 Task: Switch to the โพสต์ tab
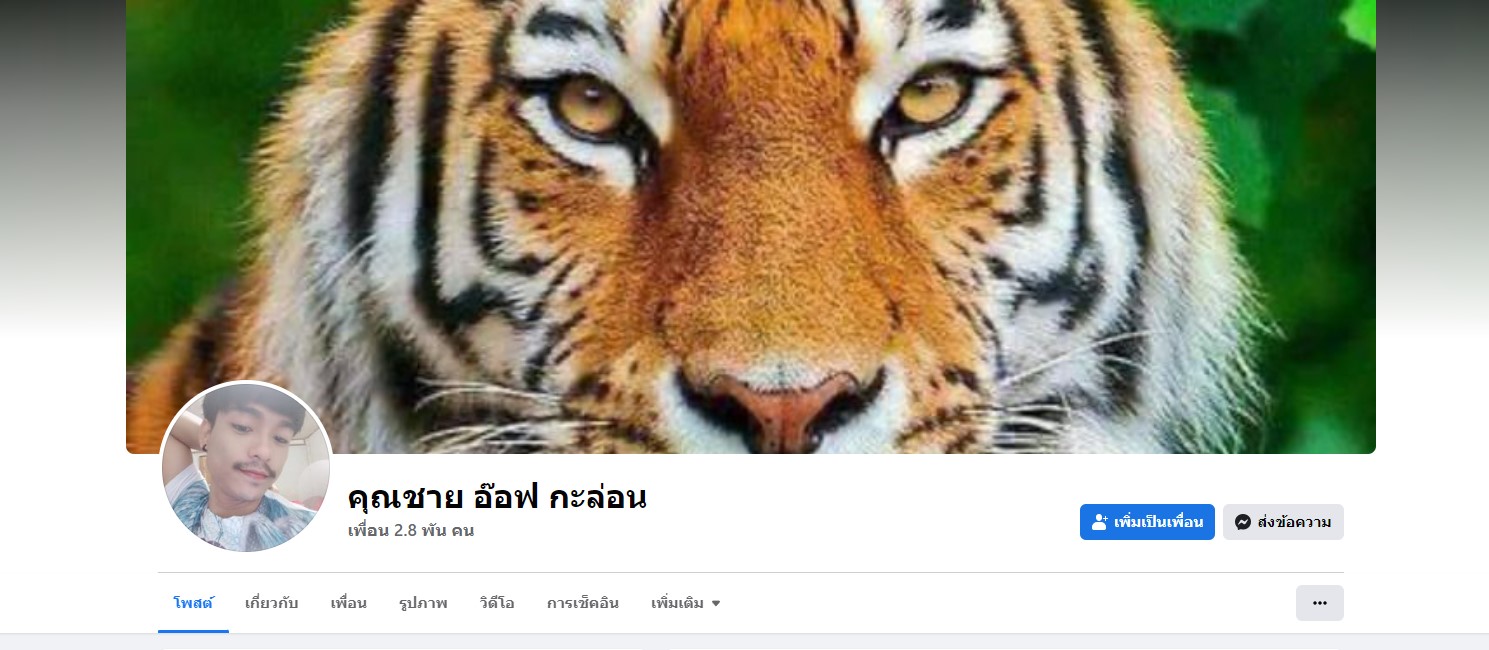click(193, 603)
